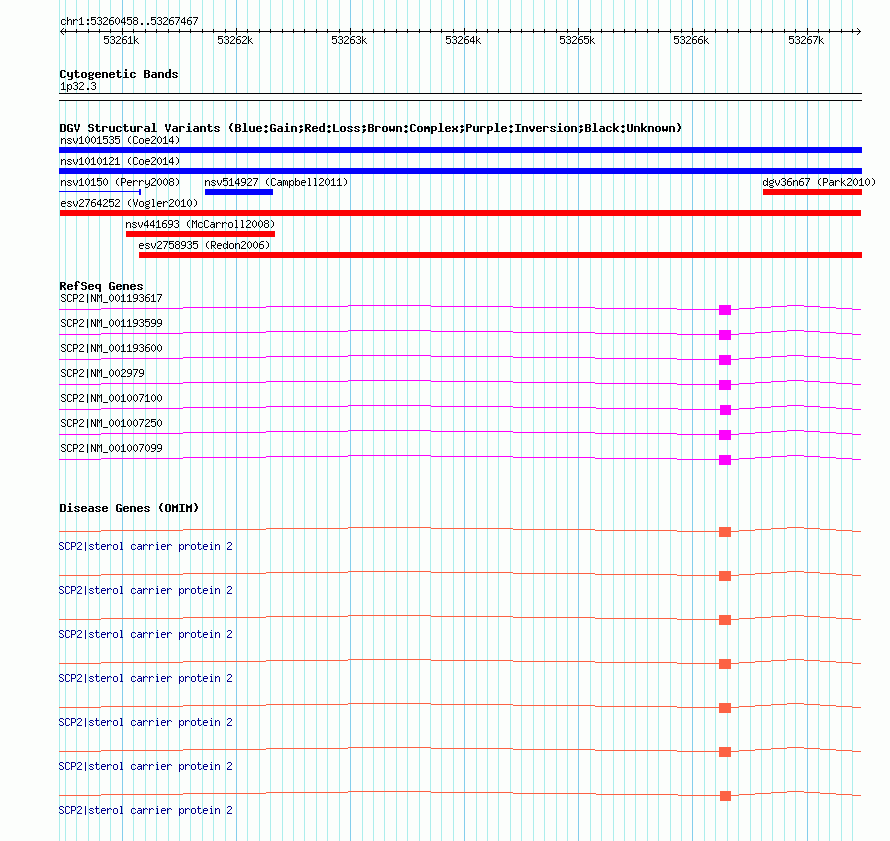The image size is (890, 841).
Task: Select the red bar under nsv441693
Action: [200, 234]
